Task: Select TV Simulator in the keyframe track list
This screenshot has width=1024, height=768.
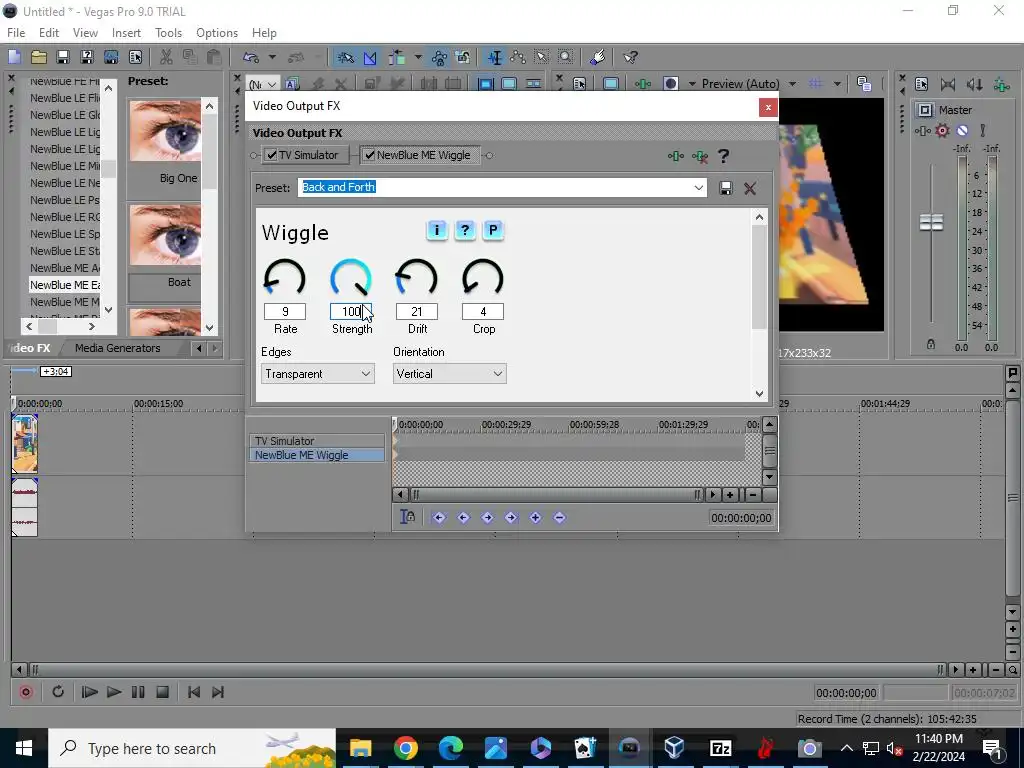Action: click(317, 441)
